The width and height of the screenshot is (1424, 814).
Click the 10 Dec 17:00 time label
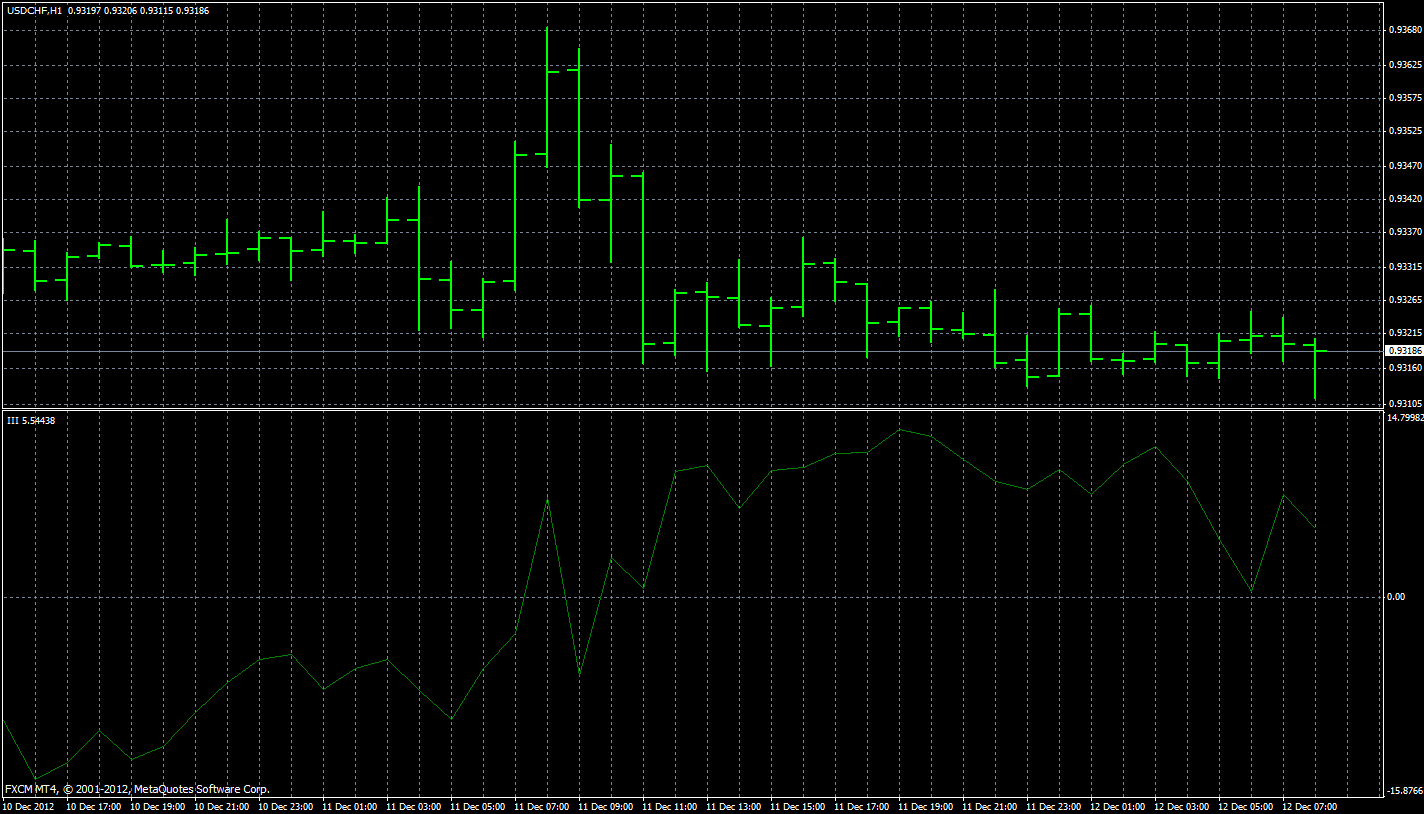coord(96,806)
